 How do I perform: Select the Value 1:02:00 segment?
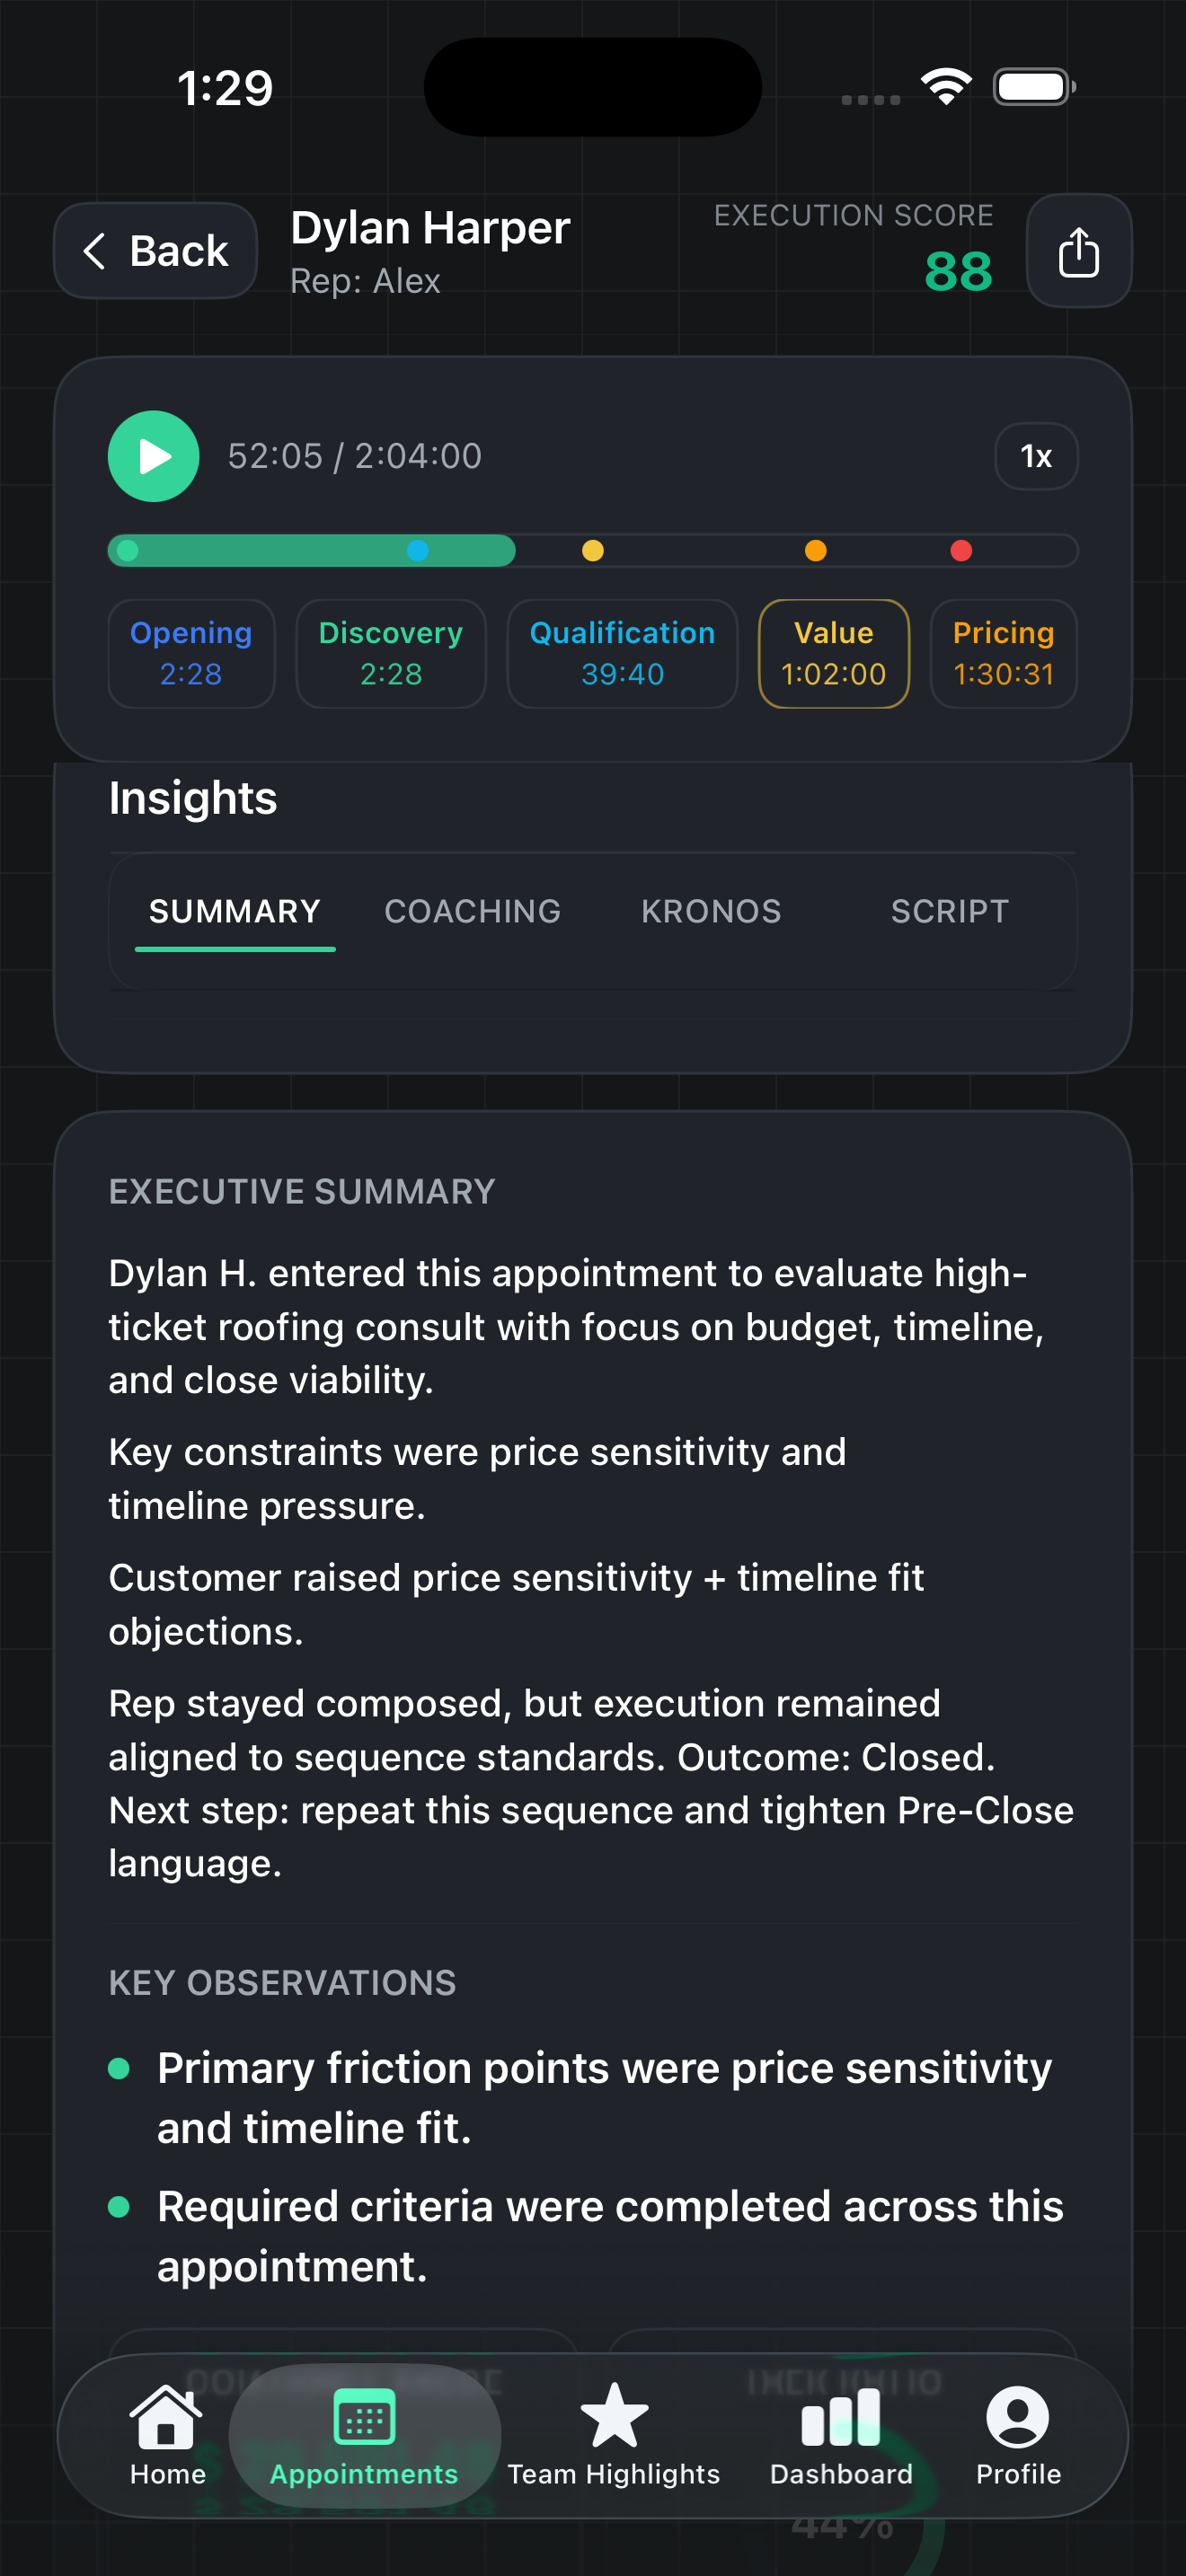click(833, 653)
